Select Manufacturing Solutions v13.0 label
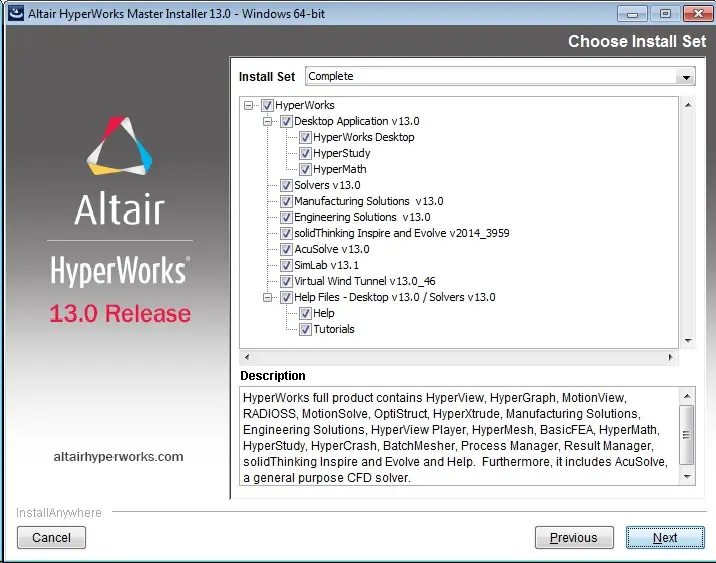 [x=369, y=201]
